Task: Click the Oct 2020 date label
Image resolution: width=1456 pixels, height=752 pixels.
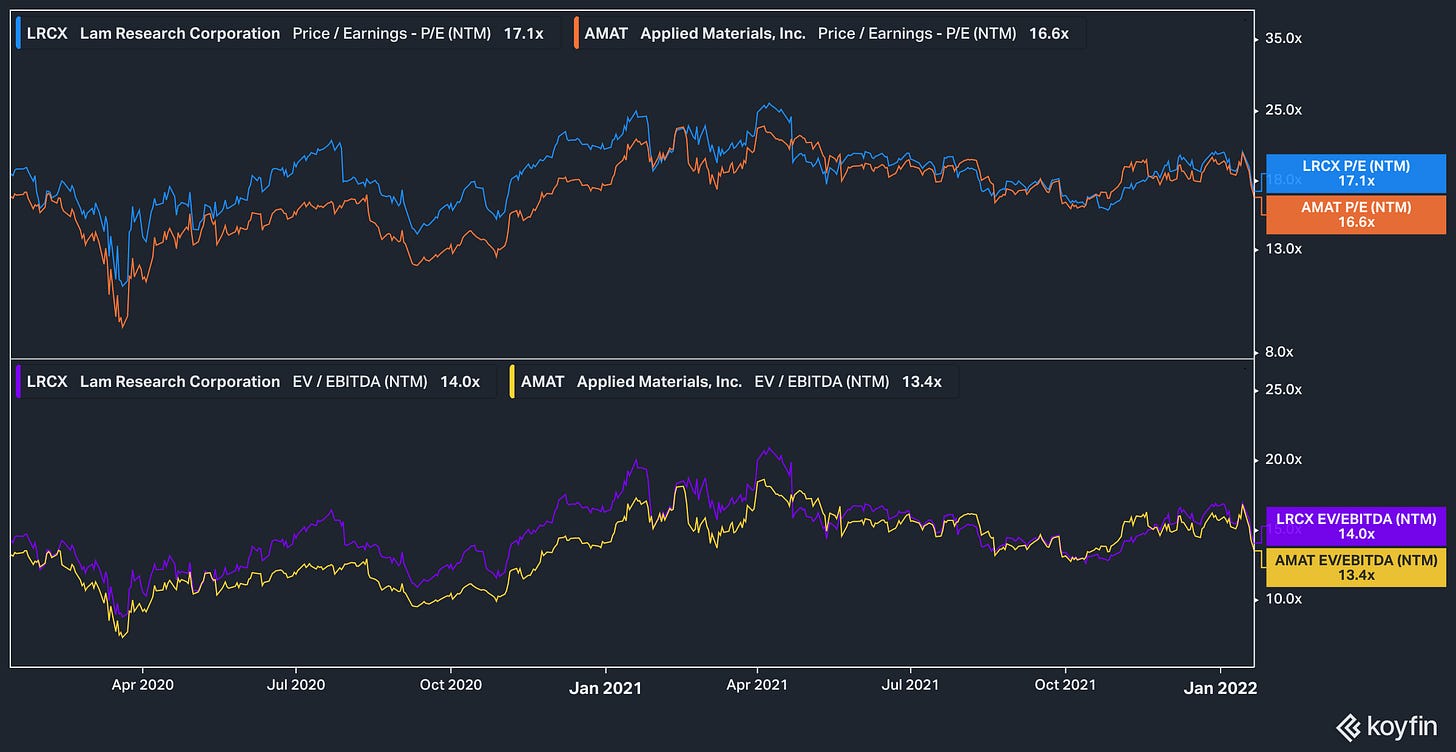Action: point(450,685)
